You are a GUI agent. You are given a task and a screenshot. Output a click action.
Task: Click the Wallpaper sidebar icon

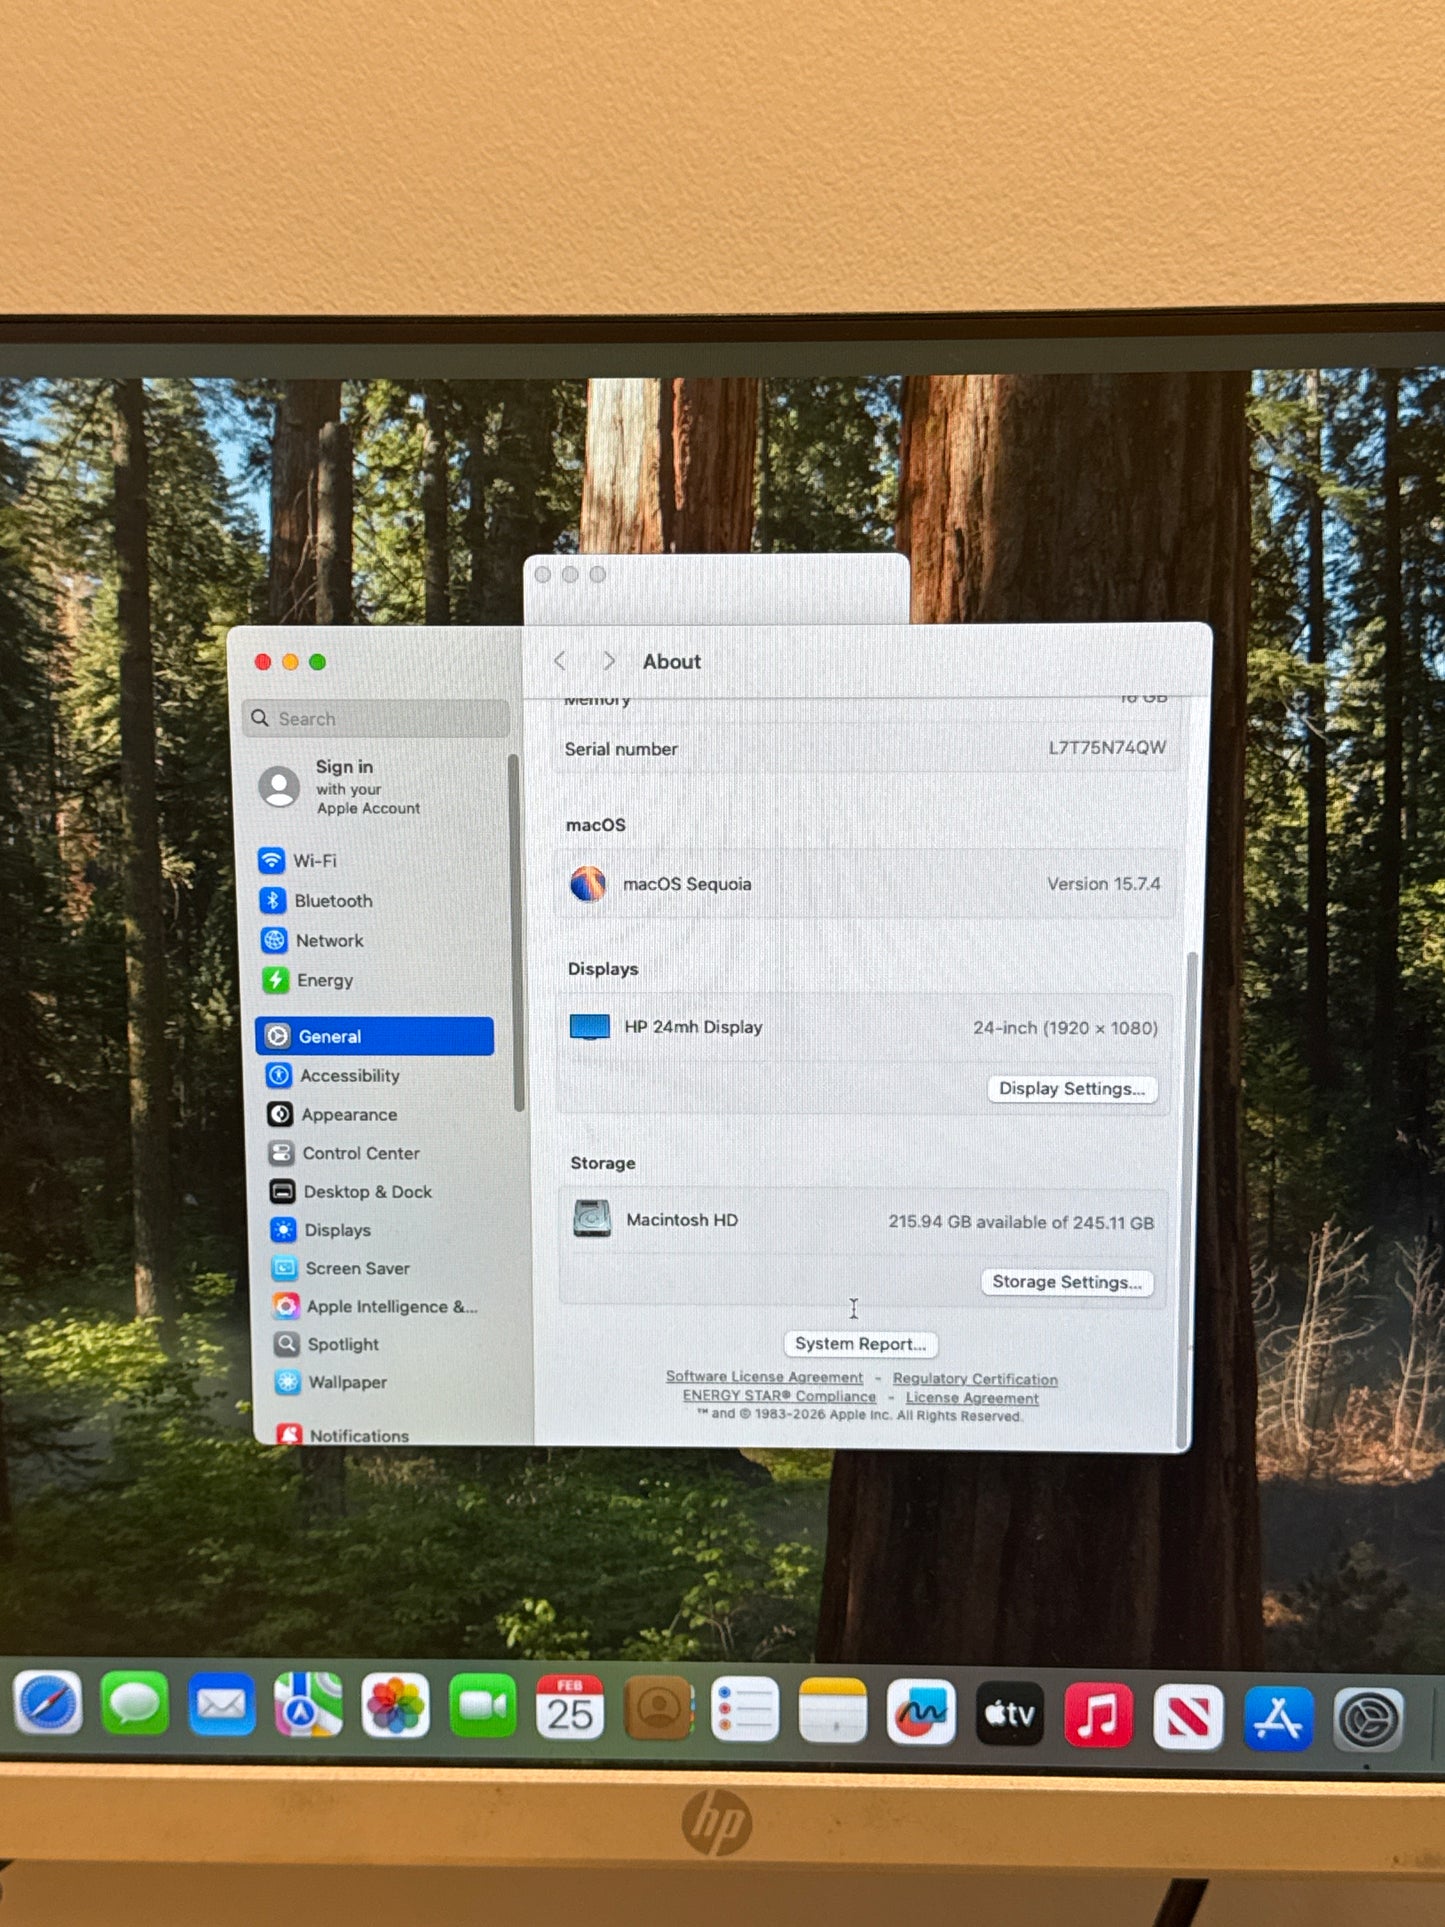[288, 1382]
